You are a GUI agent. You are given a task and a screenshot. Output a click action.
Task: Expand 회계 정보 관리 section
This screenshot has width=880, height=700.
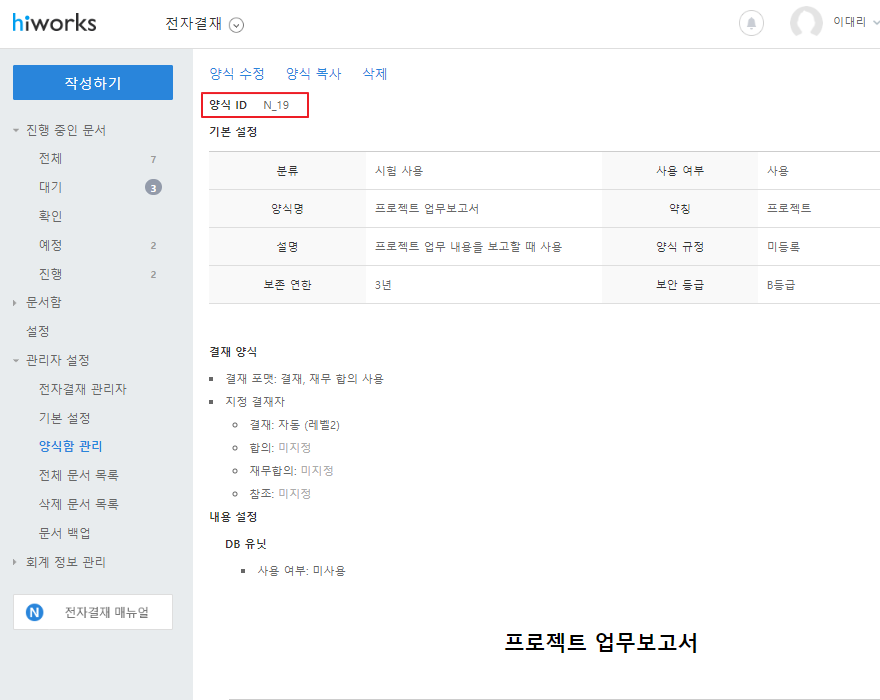point(16,562)
